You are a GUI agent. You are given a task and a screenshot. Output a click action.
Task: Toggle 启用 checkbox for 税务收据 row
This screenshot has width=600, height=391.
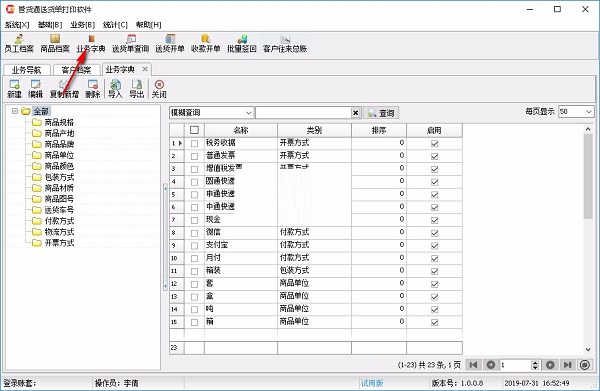tap(434, 143)
